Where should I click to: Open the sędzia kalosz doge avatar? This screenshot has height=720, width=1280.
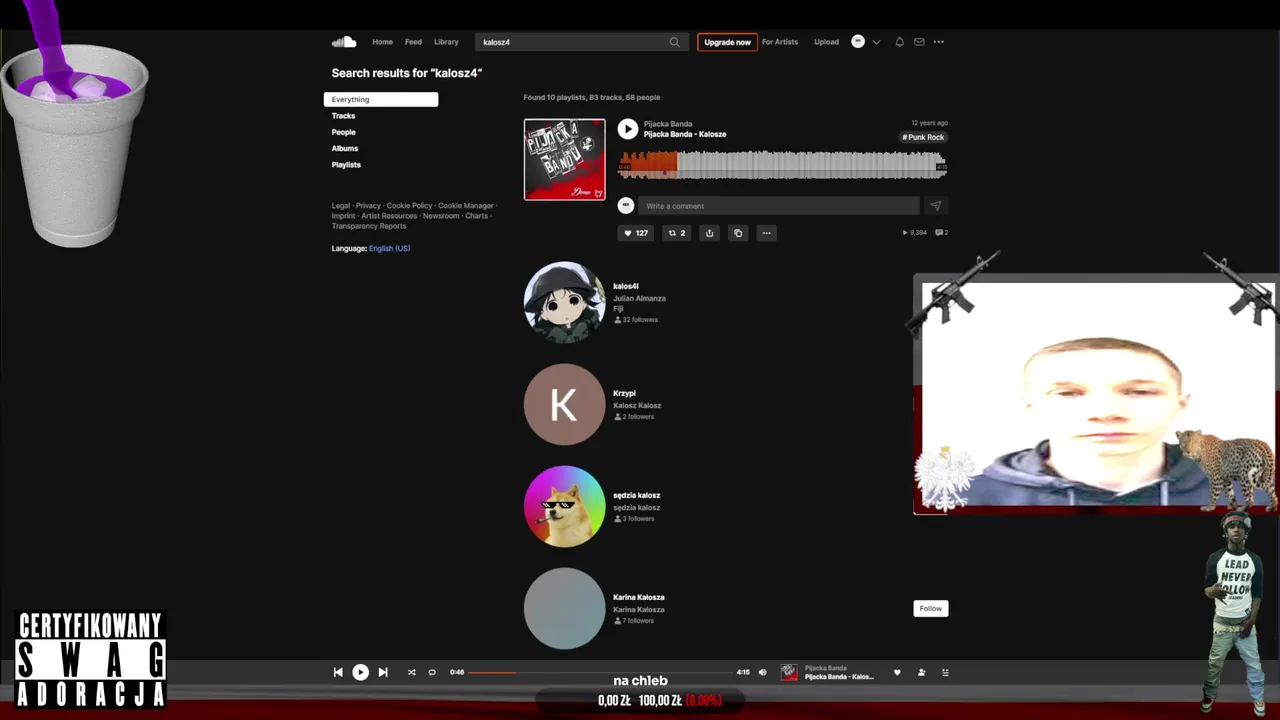click(564, 506)
